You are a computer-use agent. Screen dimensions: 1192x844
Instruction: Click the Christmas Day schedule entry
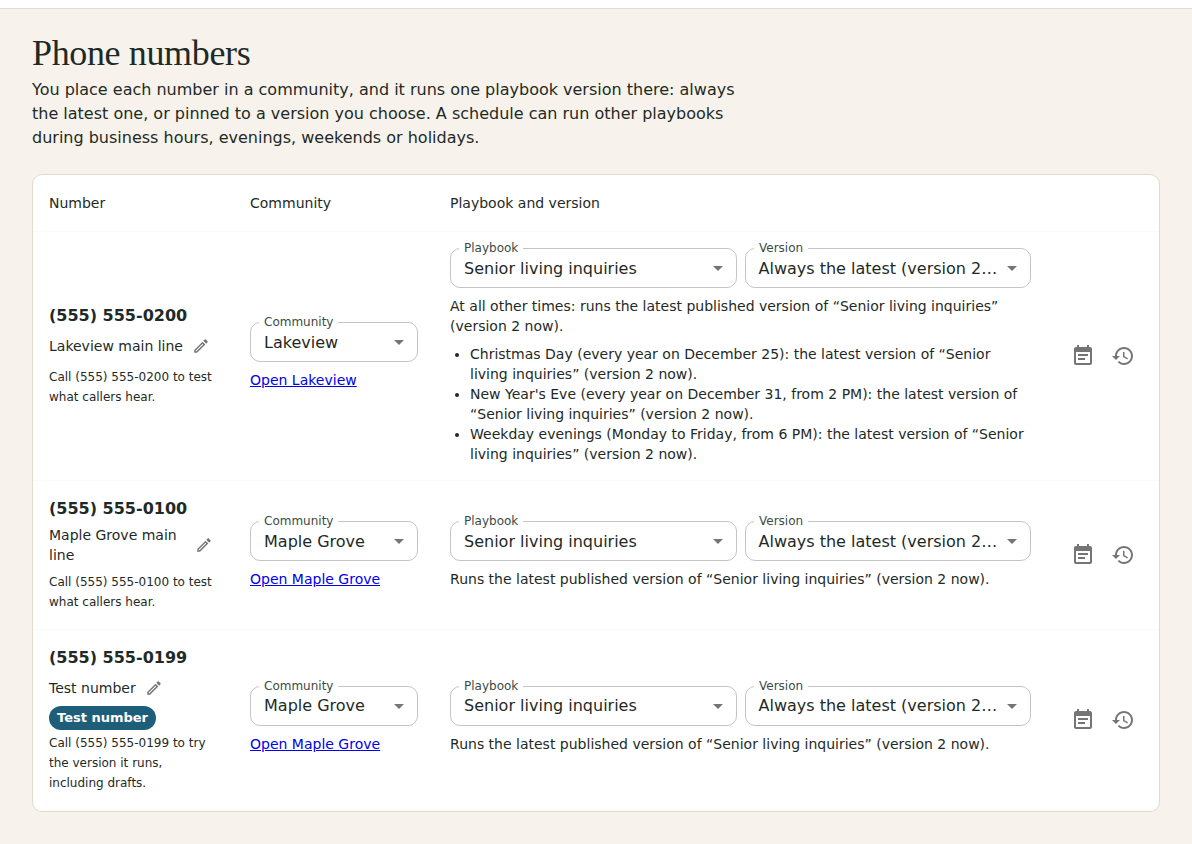pyautogui.click(x=730, y=364)
